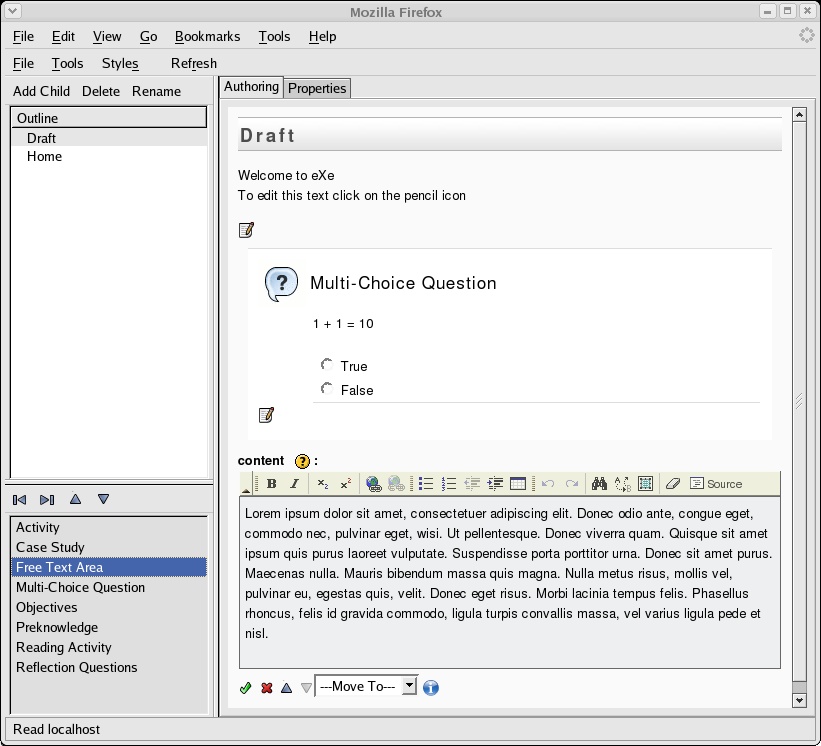The image size is (821, 746).
Task: Add a Reflection Questions iDevice
Action: click(109, 667)
